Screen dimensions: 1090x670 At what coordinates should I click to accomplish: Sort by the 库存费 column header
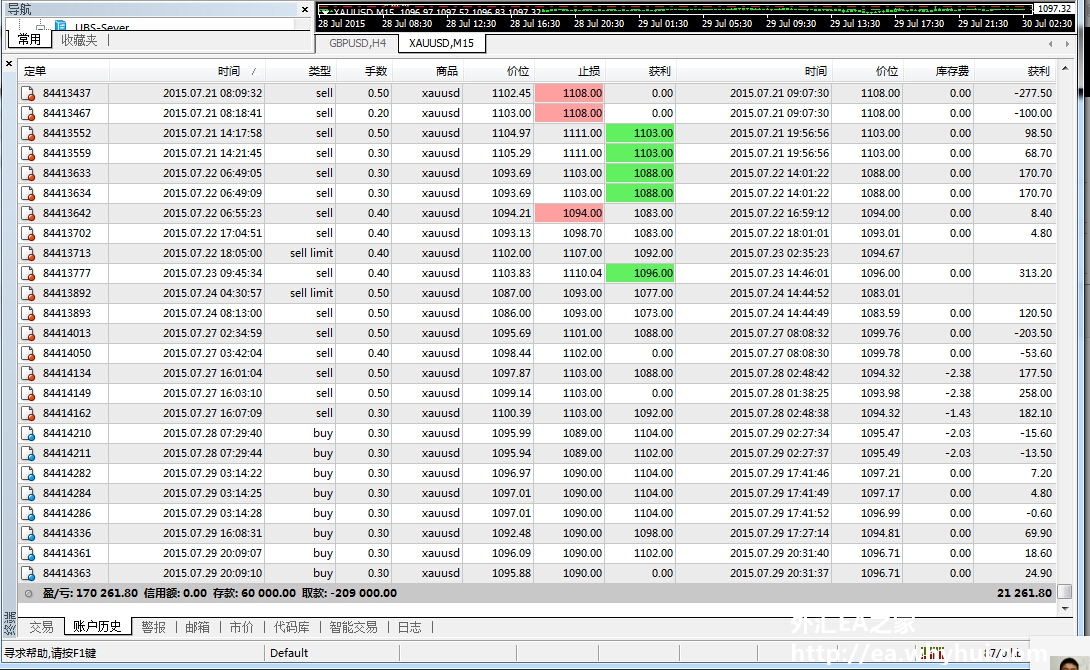point(938,71)
